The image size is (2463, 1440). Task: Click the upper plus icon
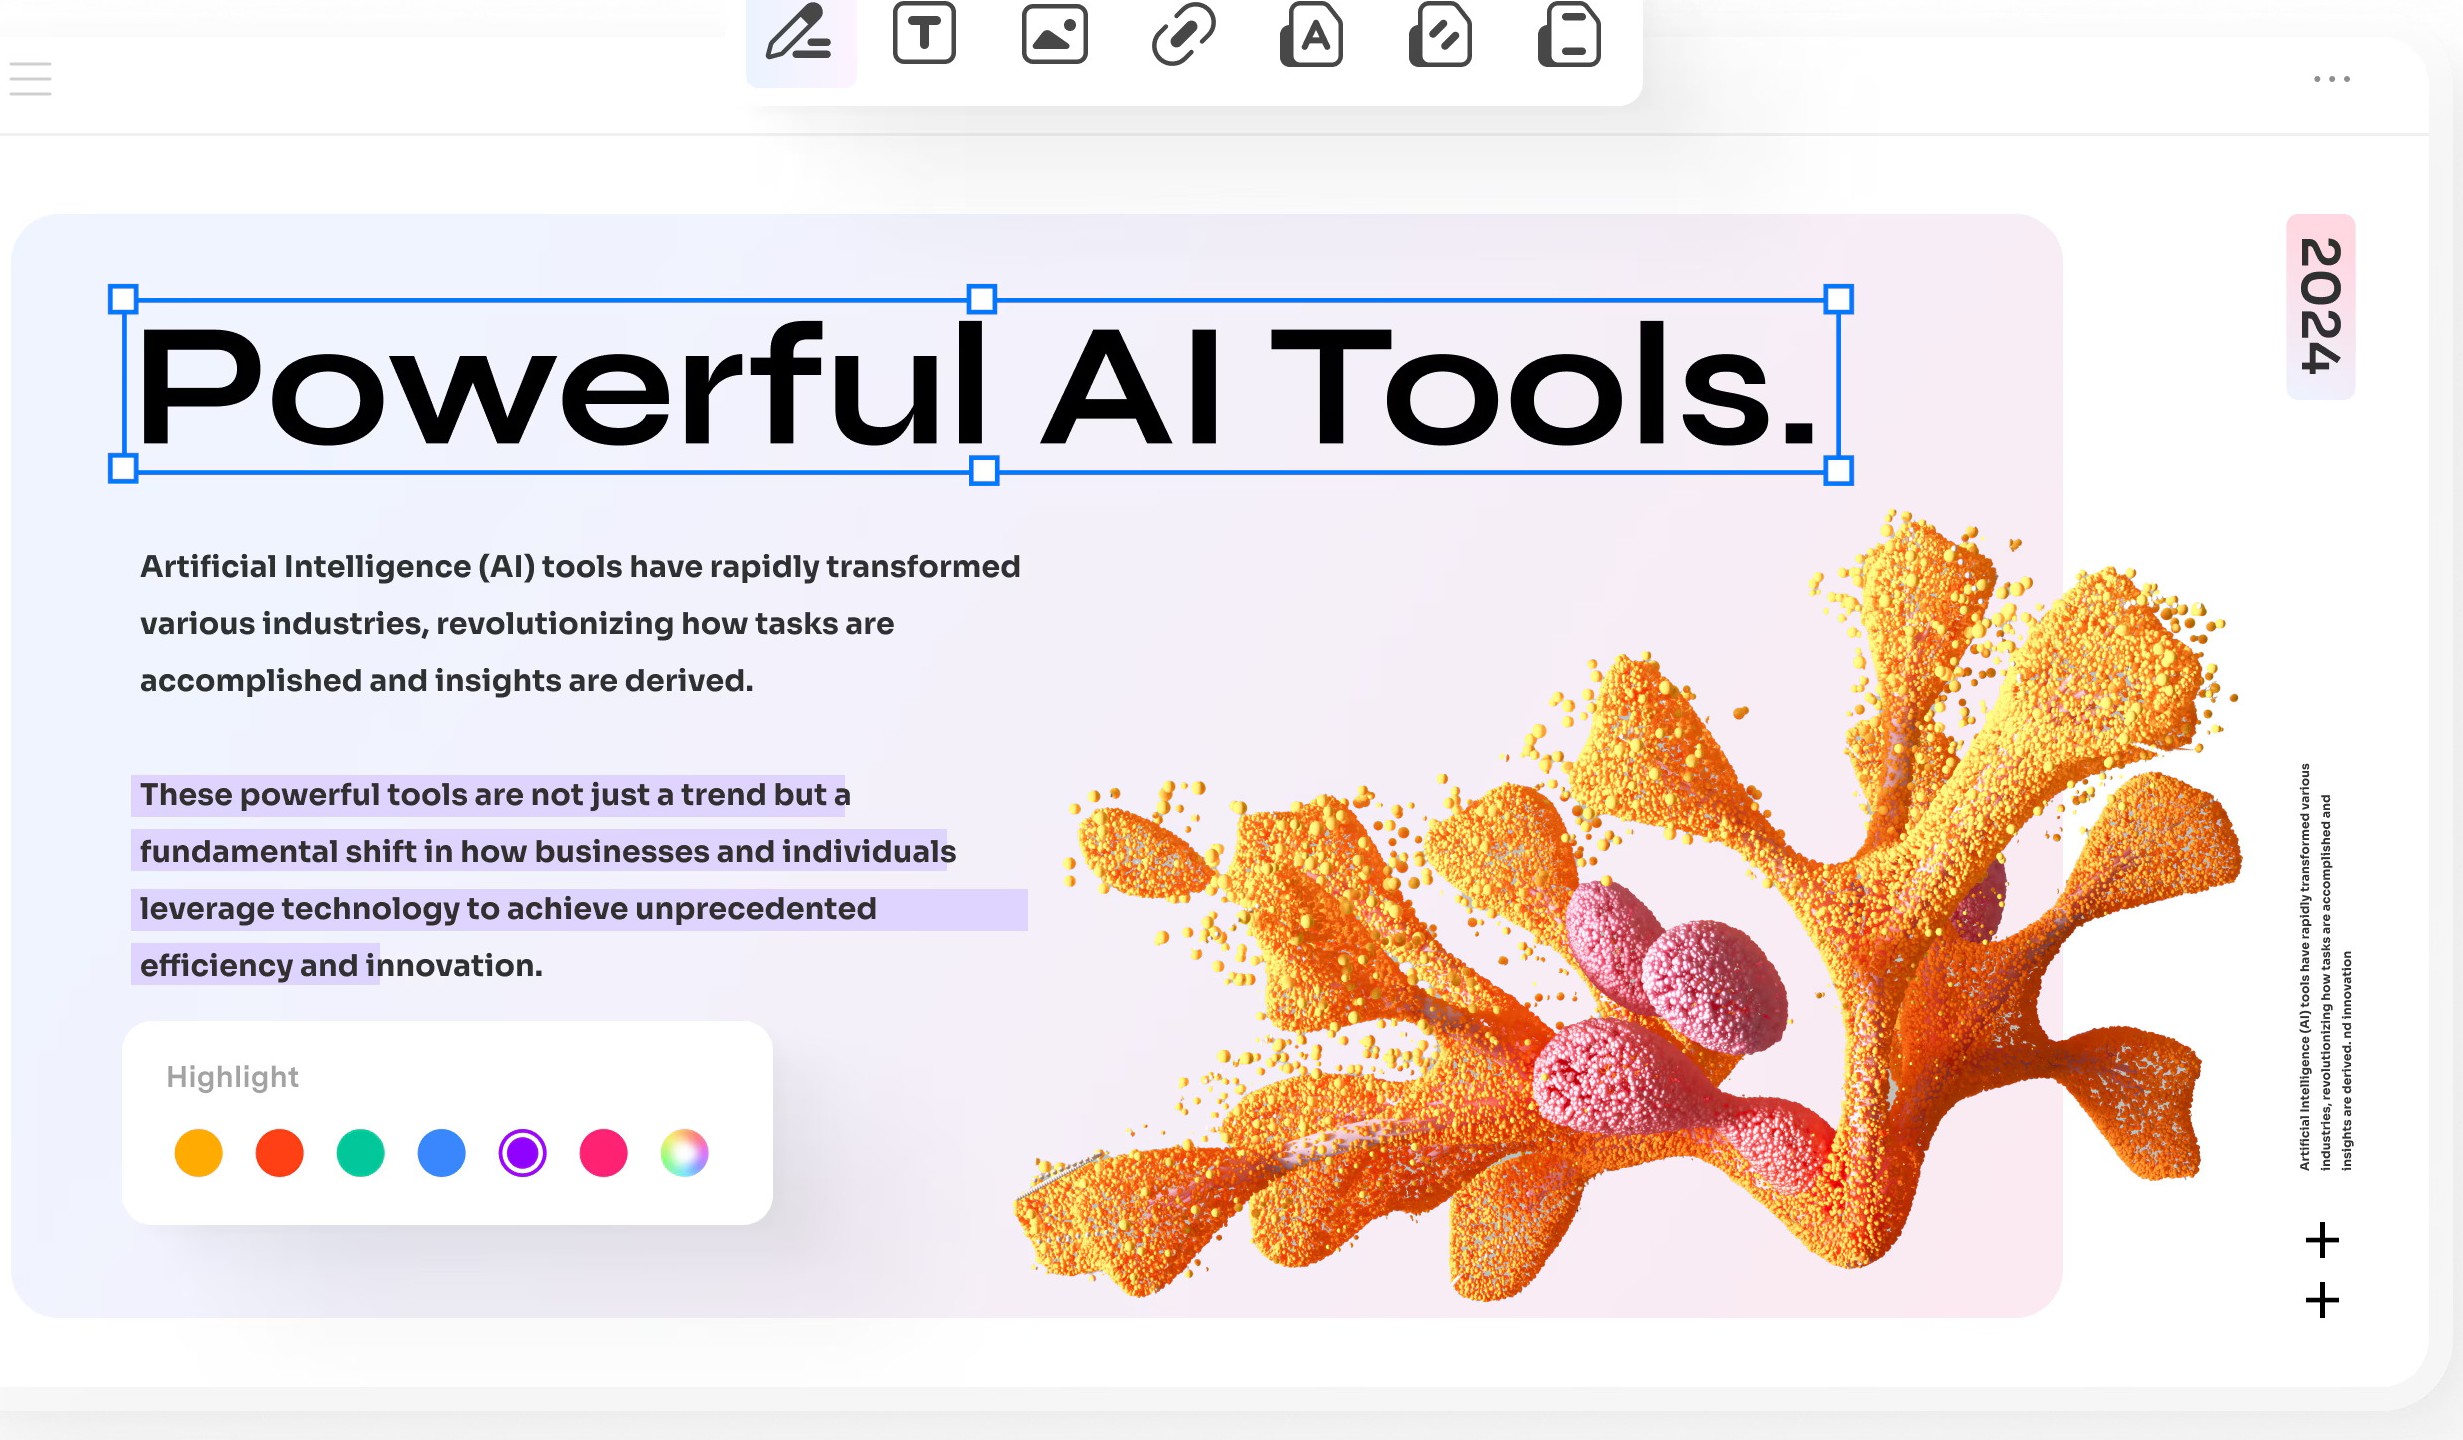click(2322, 1240)
